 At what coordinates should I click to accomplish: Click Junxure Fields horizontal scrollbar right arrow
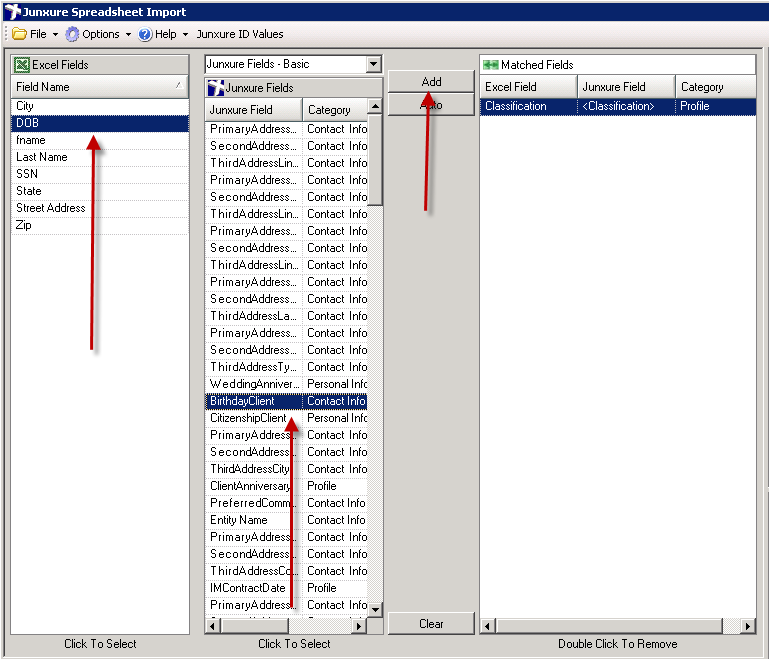pyautogui.click(x=359, y=626)
